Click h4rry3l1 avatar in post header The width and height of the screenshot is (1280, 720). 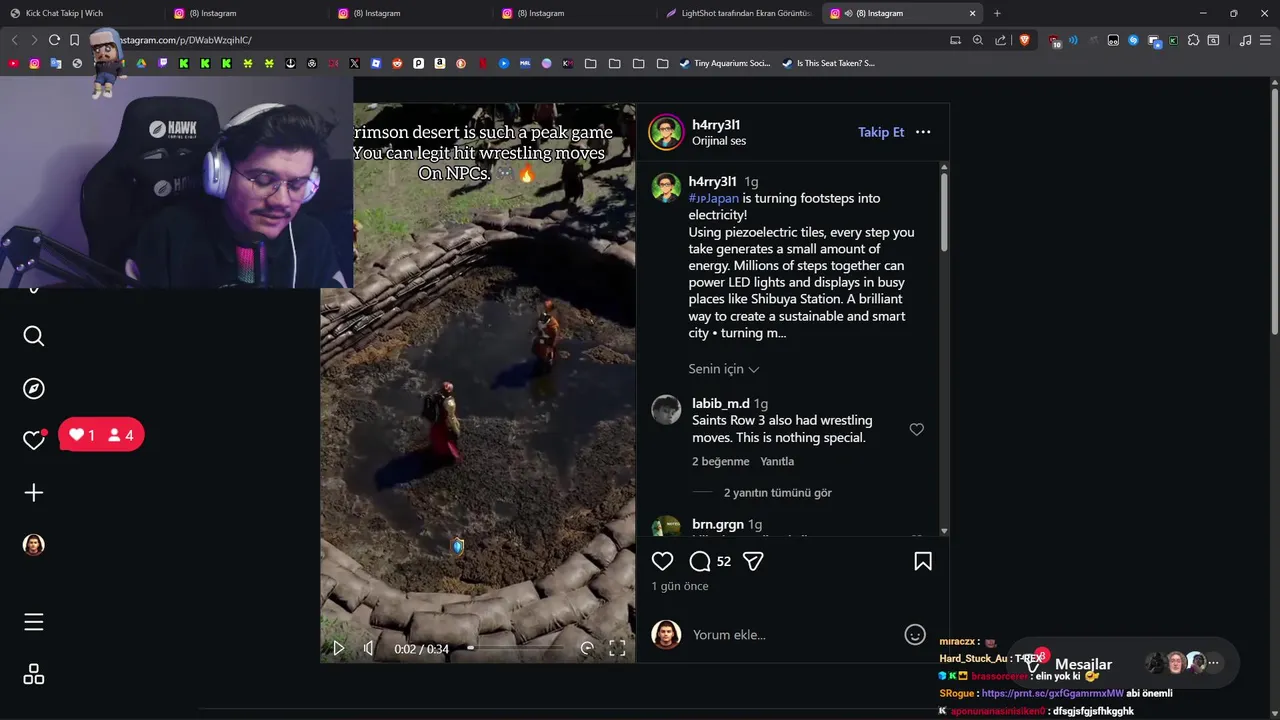(666, 132)
